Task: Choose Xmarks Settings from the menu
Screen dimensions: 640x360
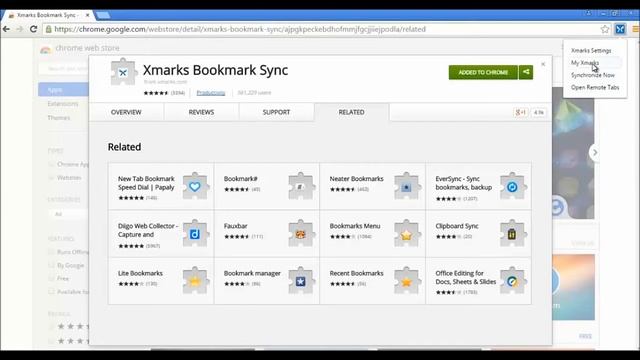Action: 591,51
